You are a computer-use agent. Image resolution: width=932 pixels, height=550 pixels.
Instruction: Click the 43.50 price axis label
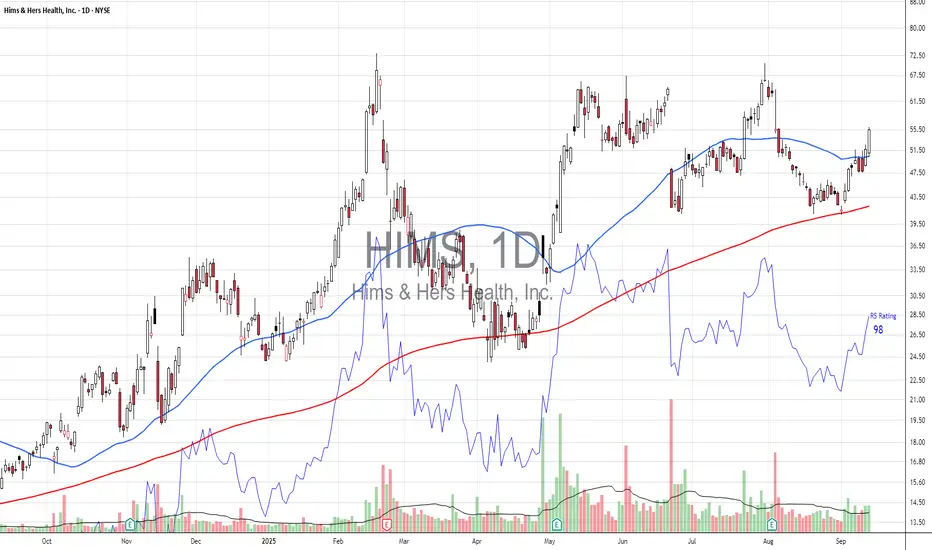tap(917, 197)
